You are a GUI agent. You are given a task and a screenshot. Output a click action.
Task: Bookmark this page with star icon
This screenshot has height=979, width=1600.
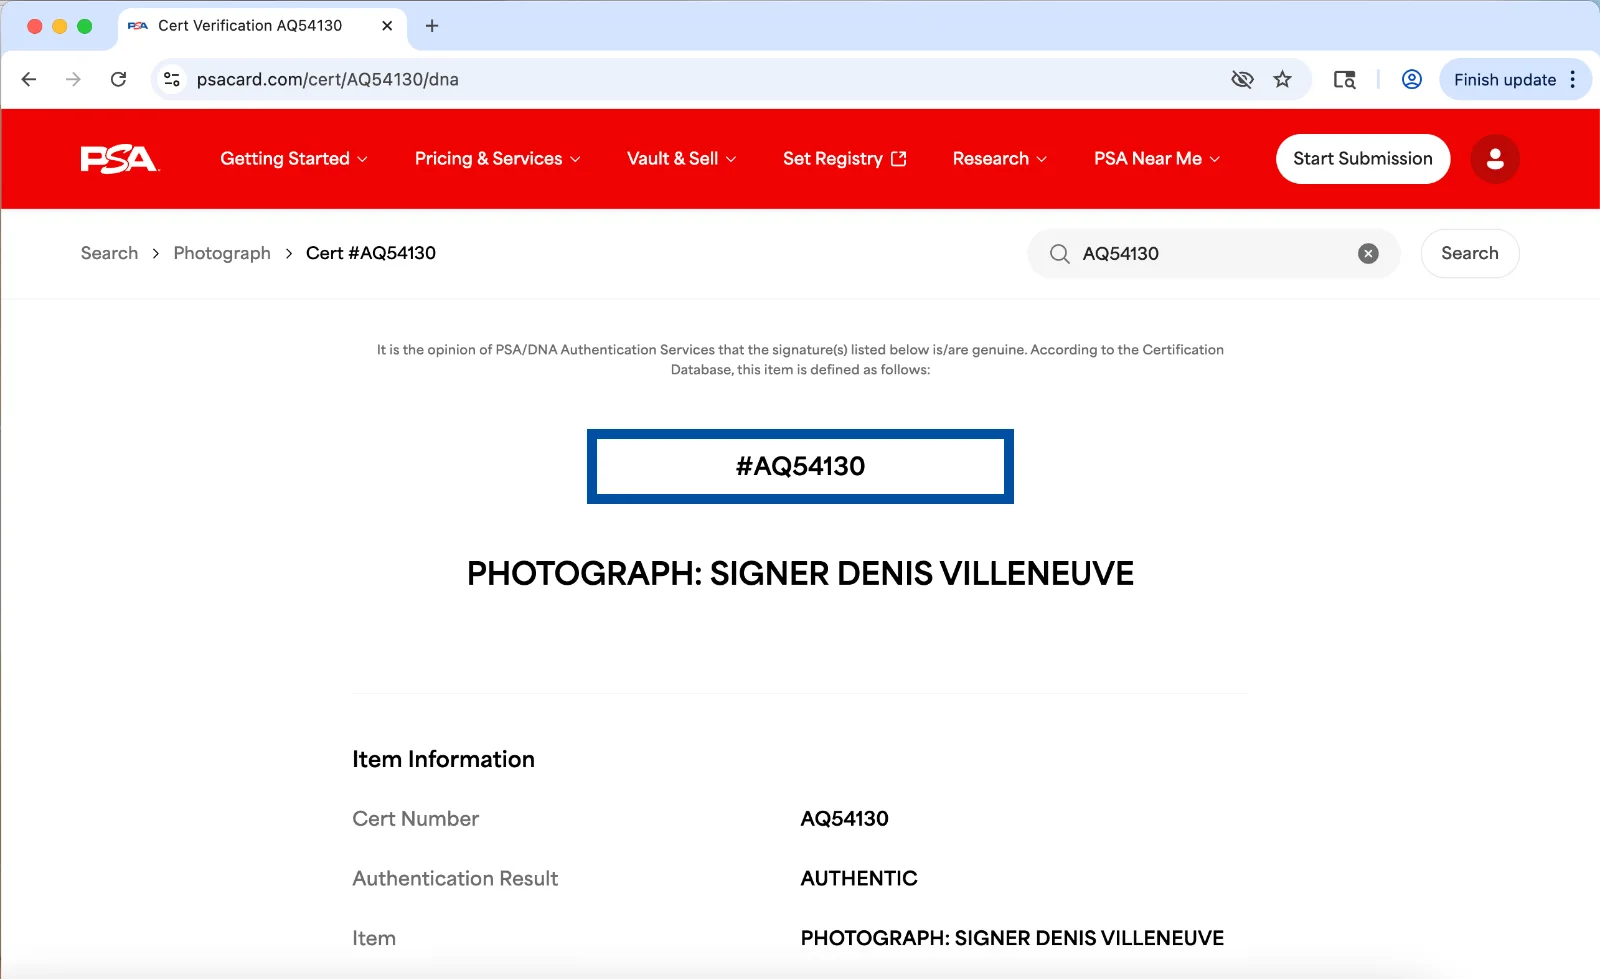(1283, 79)
